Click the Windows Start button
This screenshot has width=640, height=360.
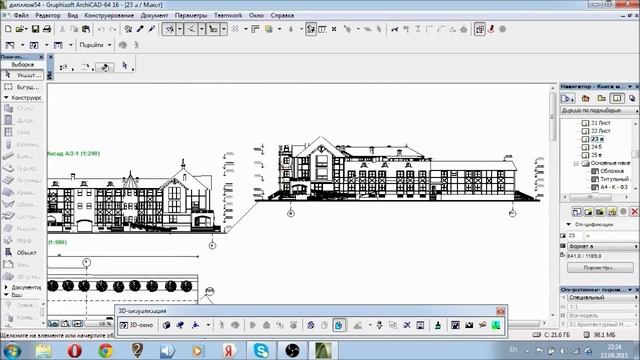coord(12,351)
